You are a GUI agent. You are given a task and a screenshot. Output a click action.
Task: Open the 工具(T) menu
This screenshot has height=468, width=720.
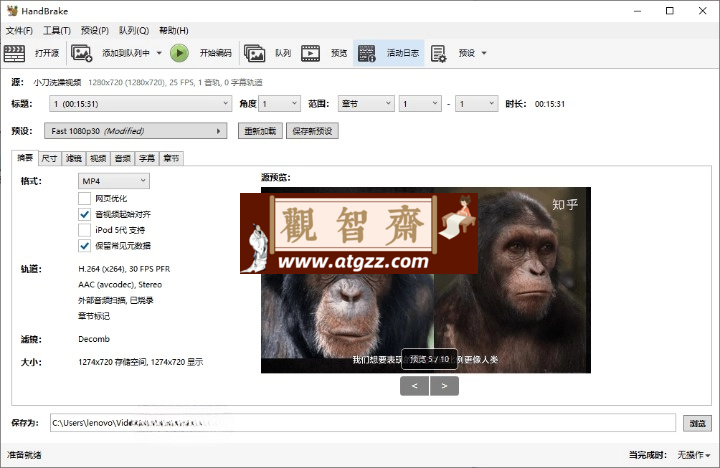click(x=57, y=30)
